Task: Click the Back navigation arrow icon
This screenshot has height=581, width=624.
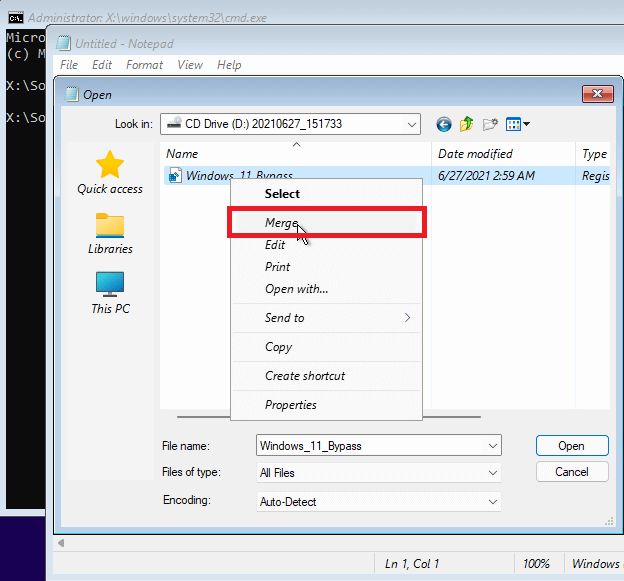Action: 444,124
